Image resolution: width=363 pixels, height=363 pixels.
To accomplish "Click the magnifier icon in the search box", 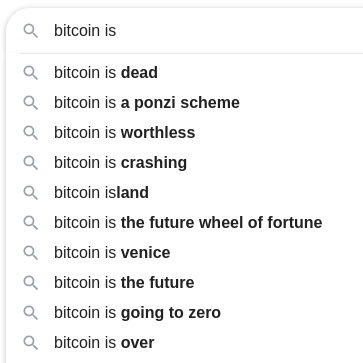I will [31, 31].
